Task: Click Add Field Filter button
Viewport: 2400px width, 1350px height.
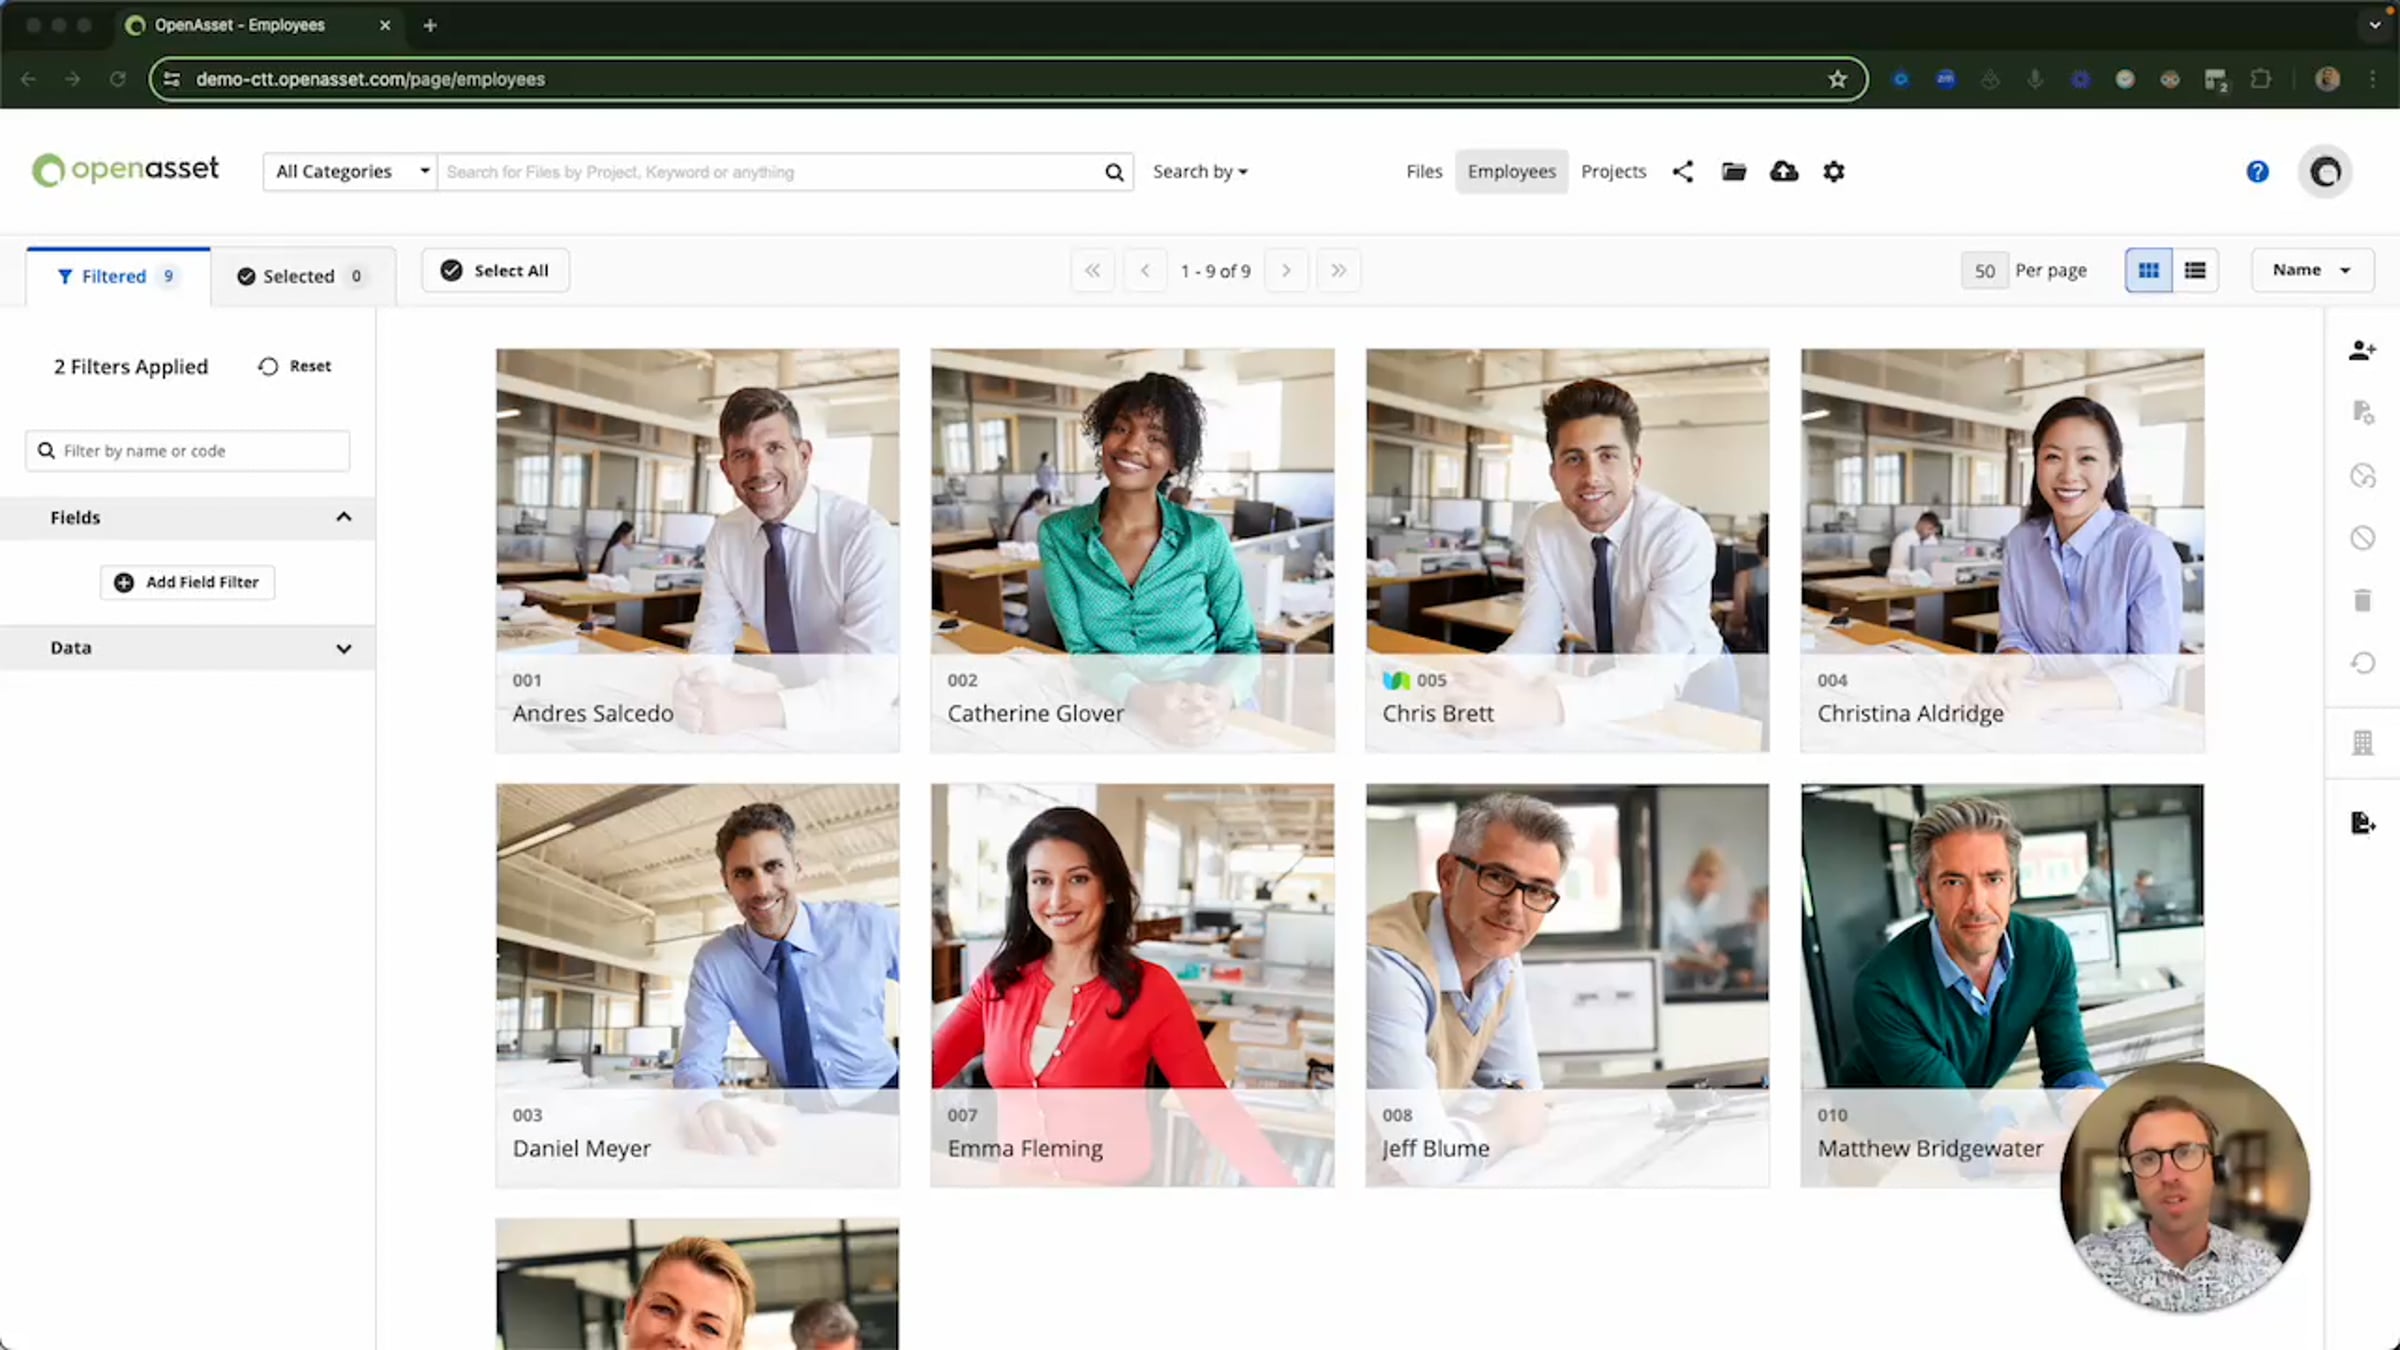Action: click(187, 582)
